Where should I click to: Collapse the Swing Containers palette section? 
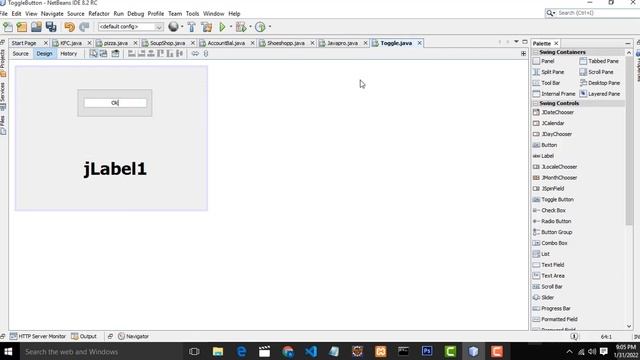coord(536,52)
